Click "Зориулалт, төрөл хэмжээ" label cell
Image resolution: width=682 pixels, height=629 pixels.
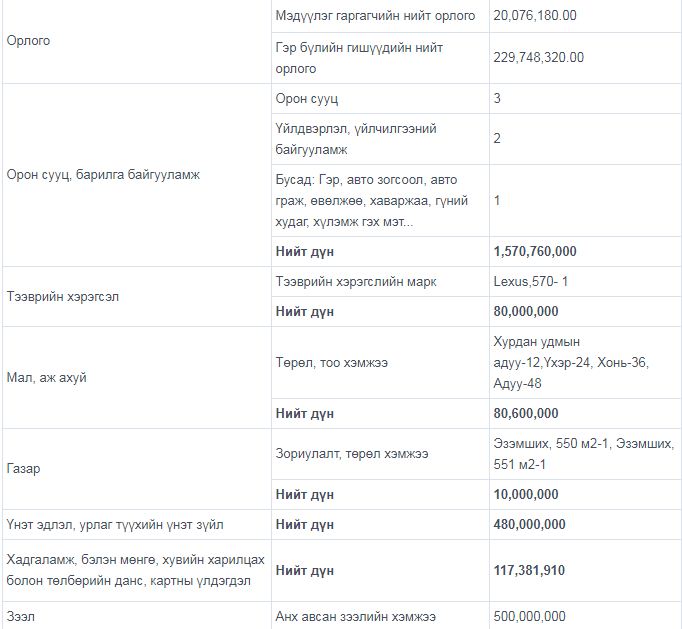[x=351, y=454]
